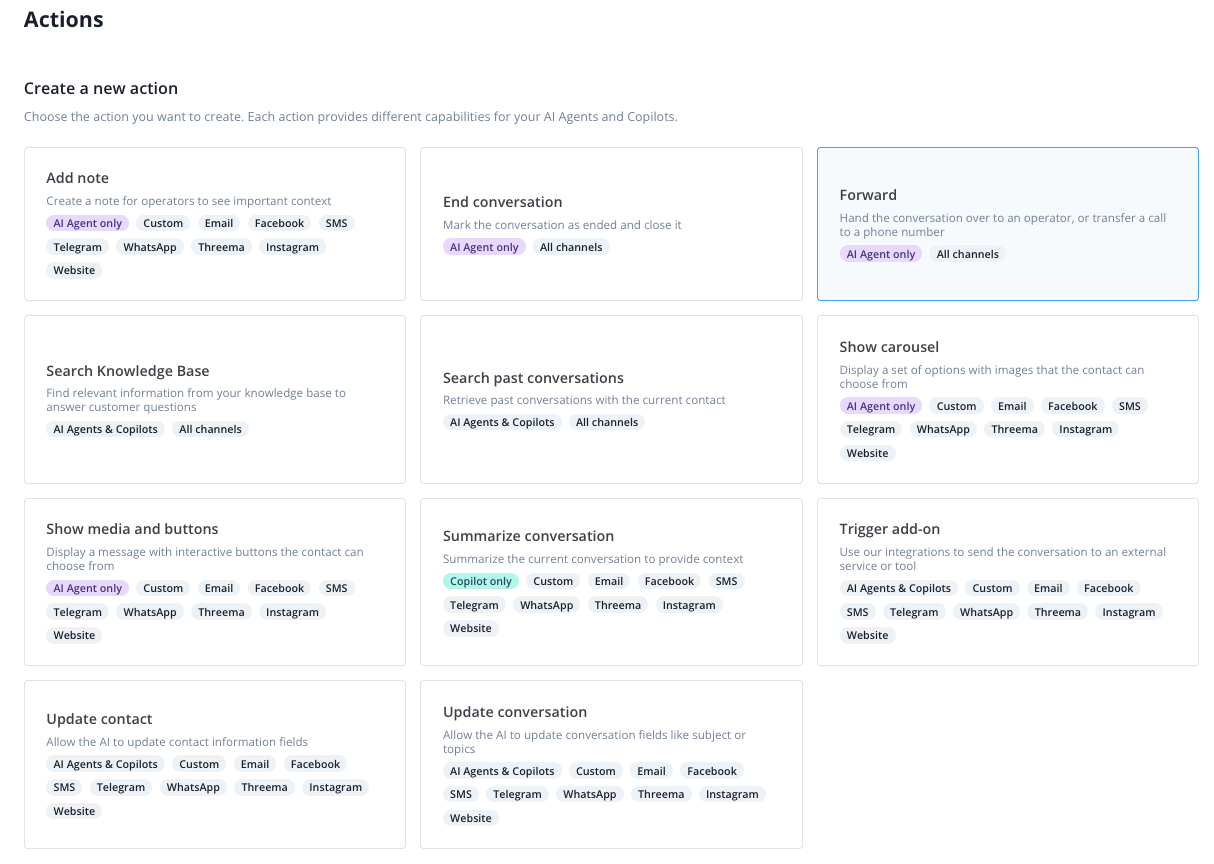Pick the Update conversation action card
1214x864 pixels.
pyautogui.click(x=611, y=765)
